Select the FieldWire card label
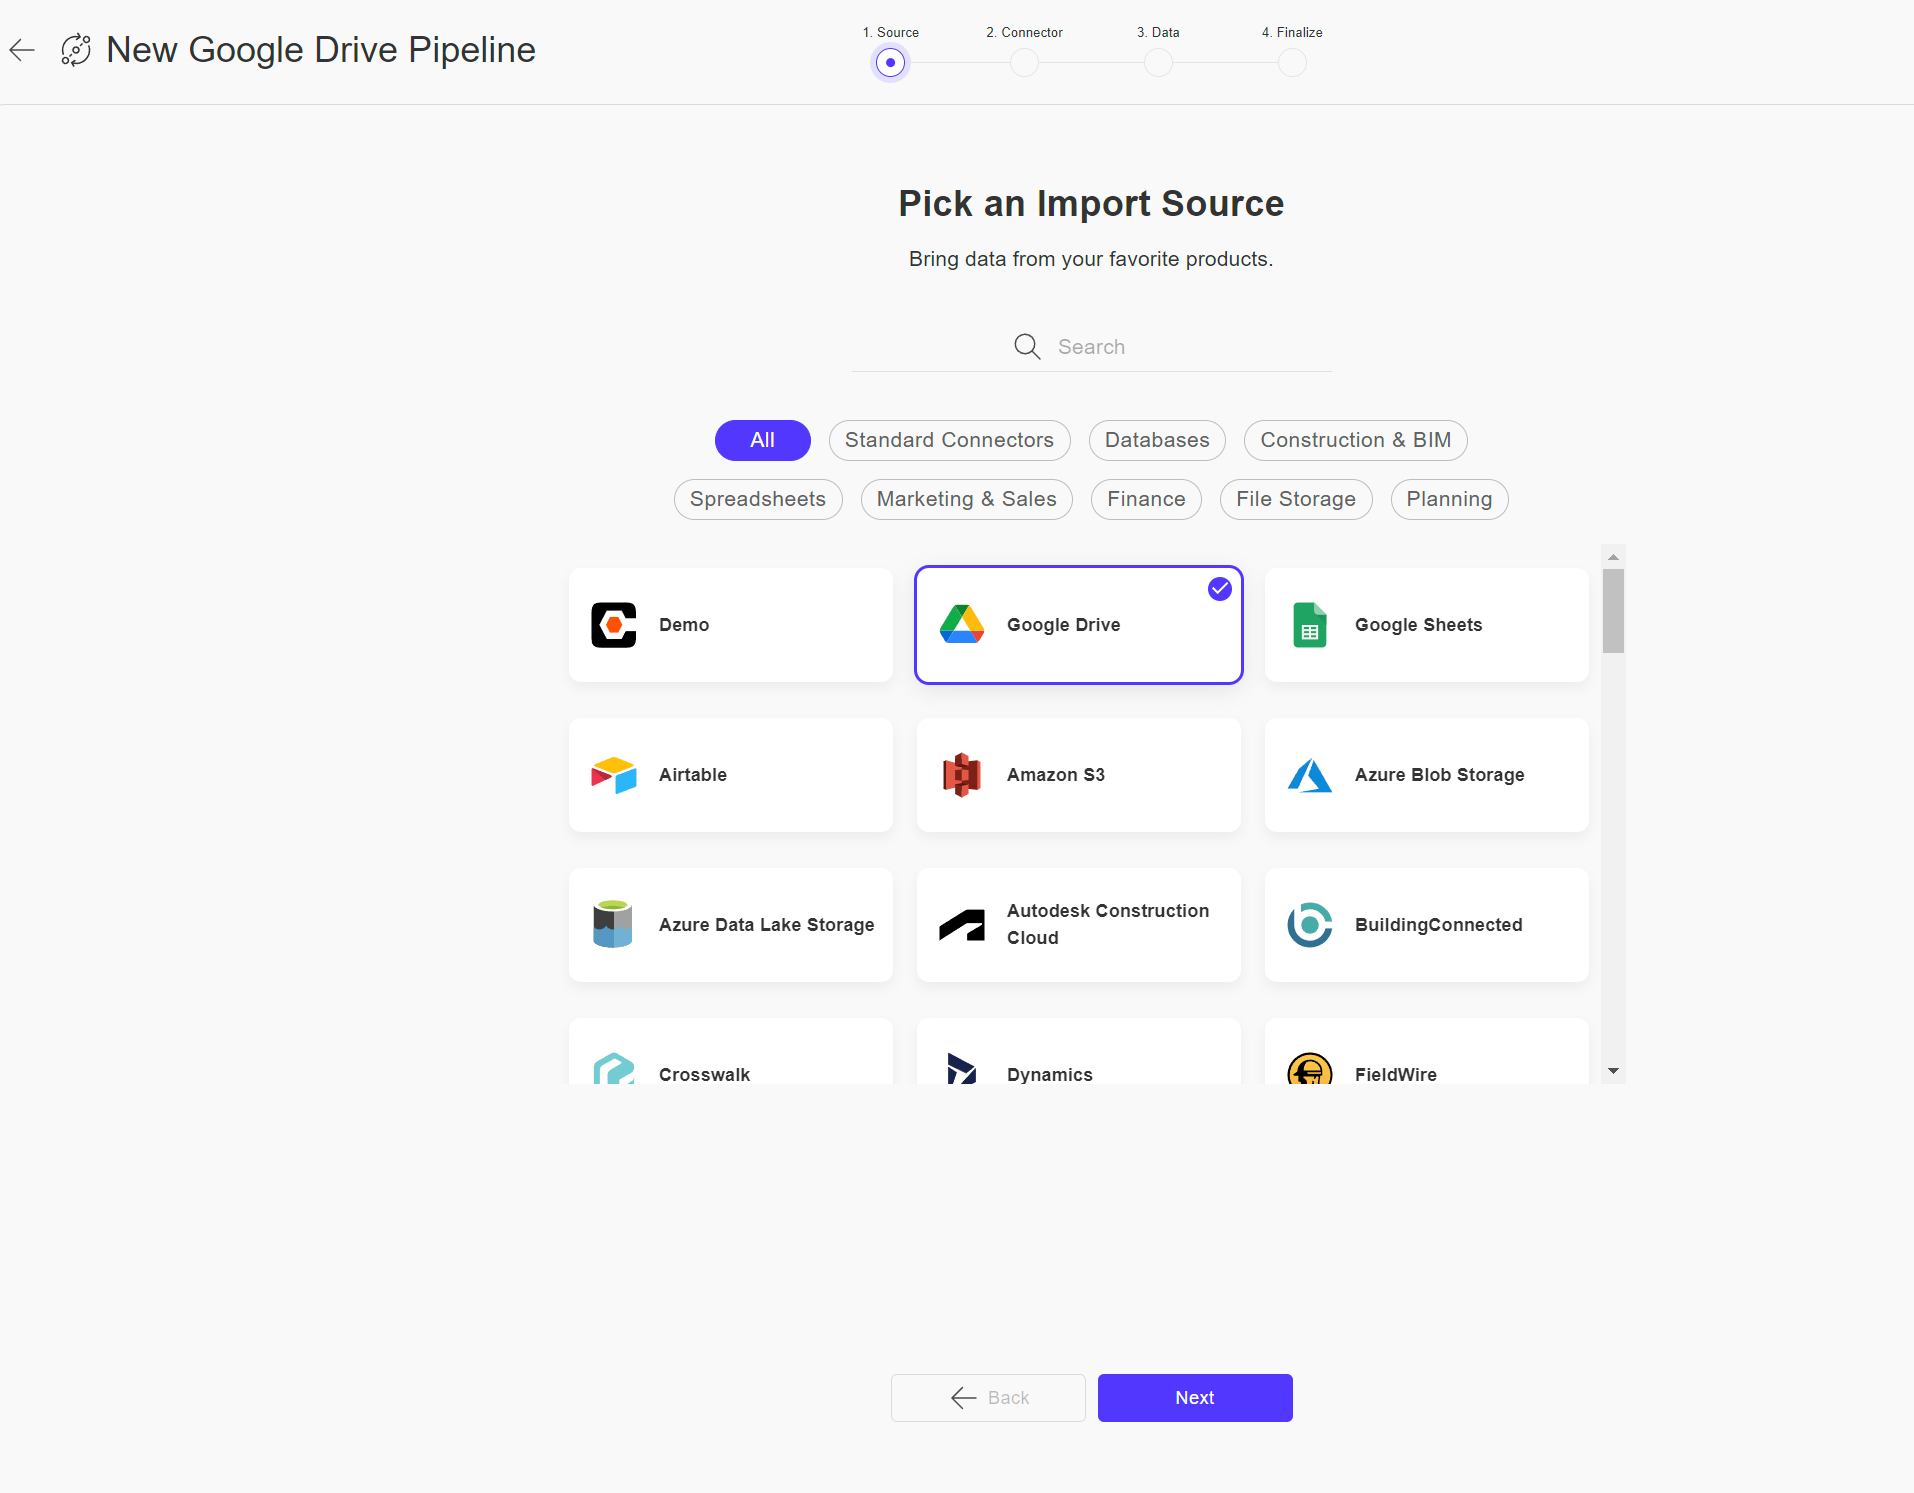 [1395, 1074]
